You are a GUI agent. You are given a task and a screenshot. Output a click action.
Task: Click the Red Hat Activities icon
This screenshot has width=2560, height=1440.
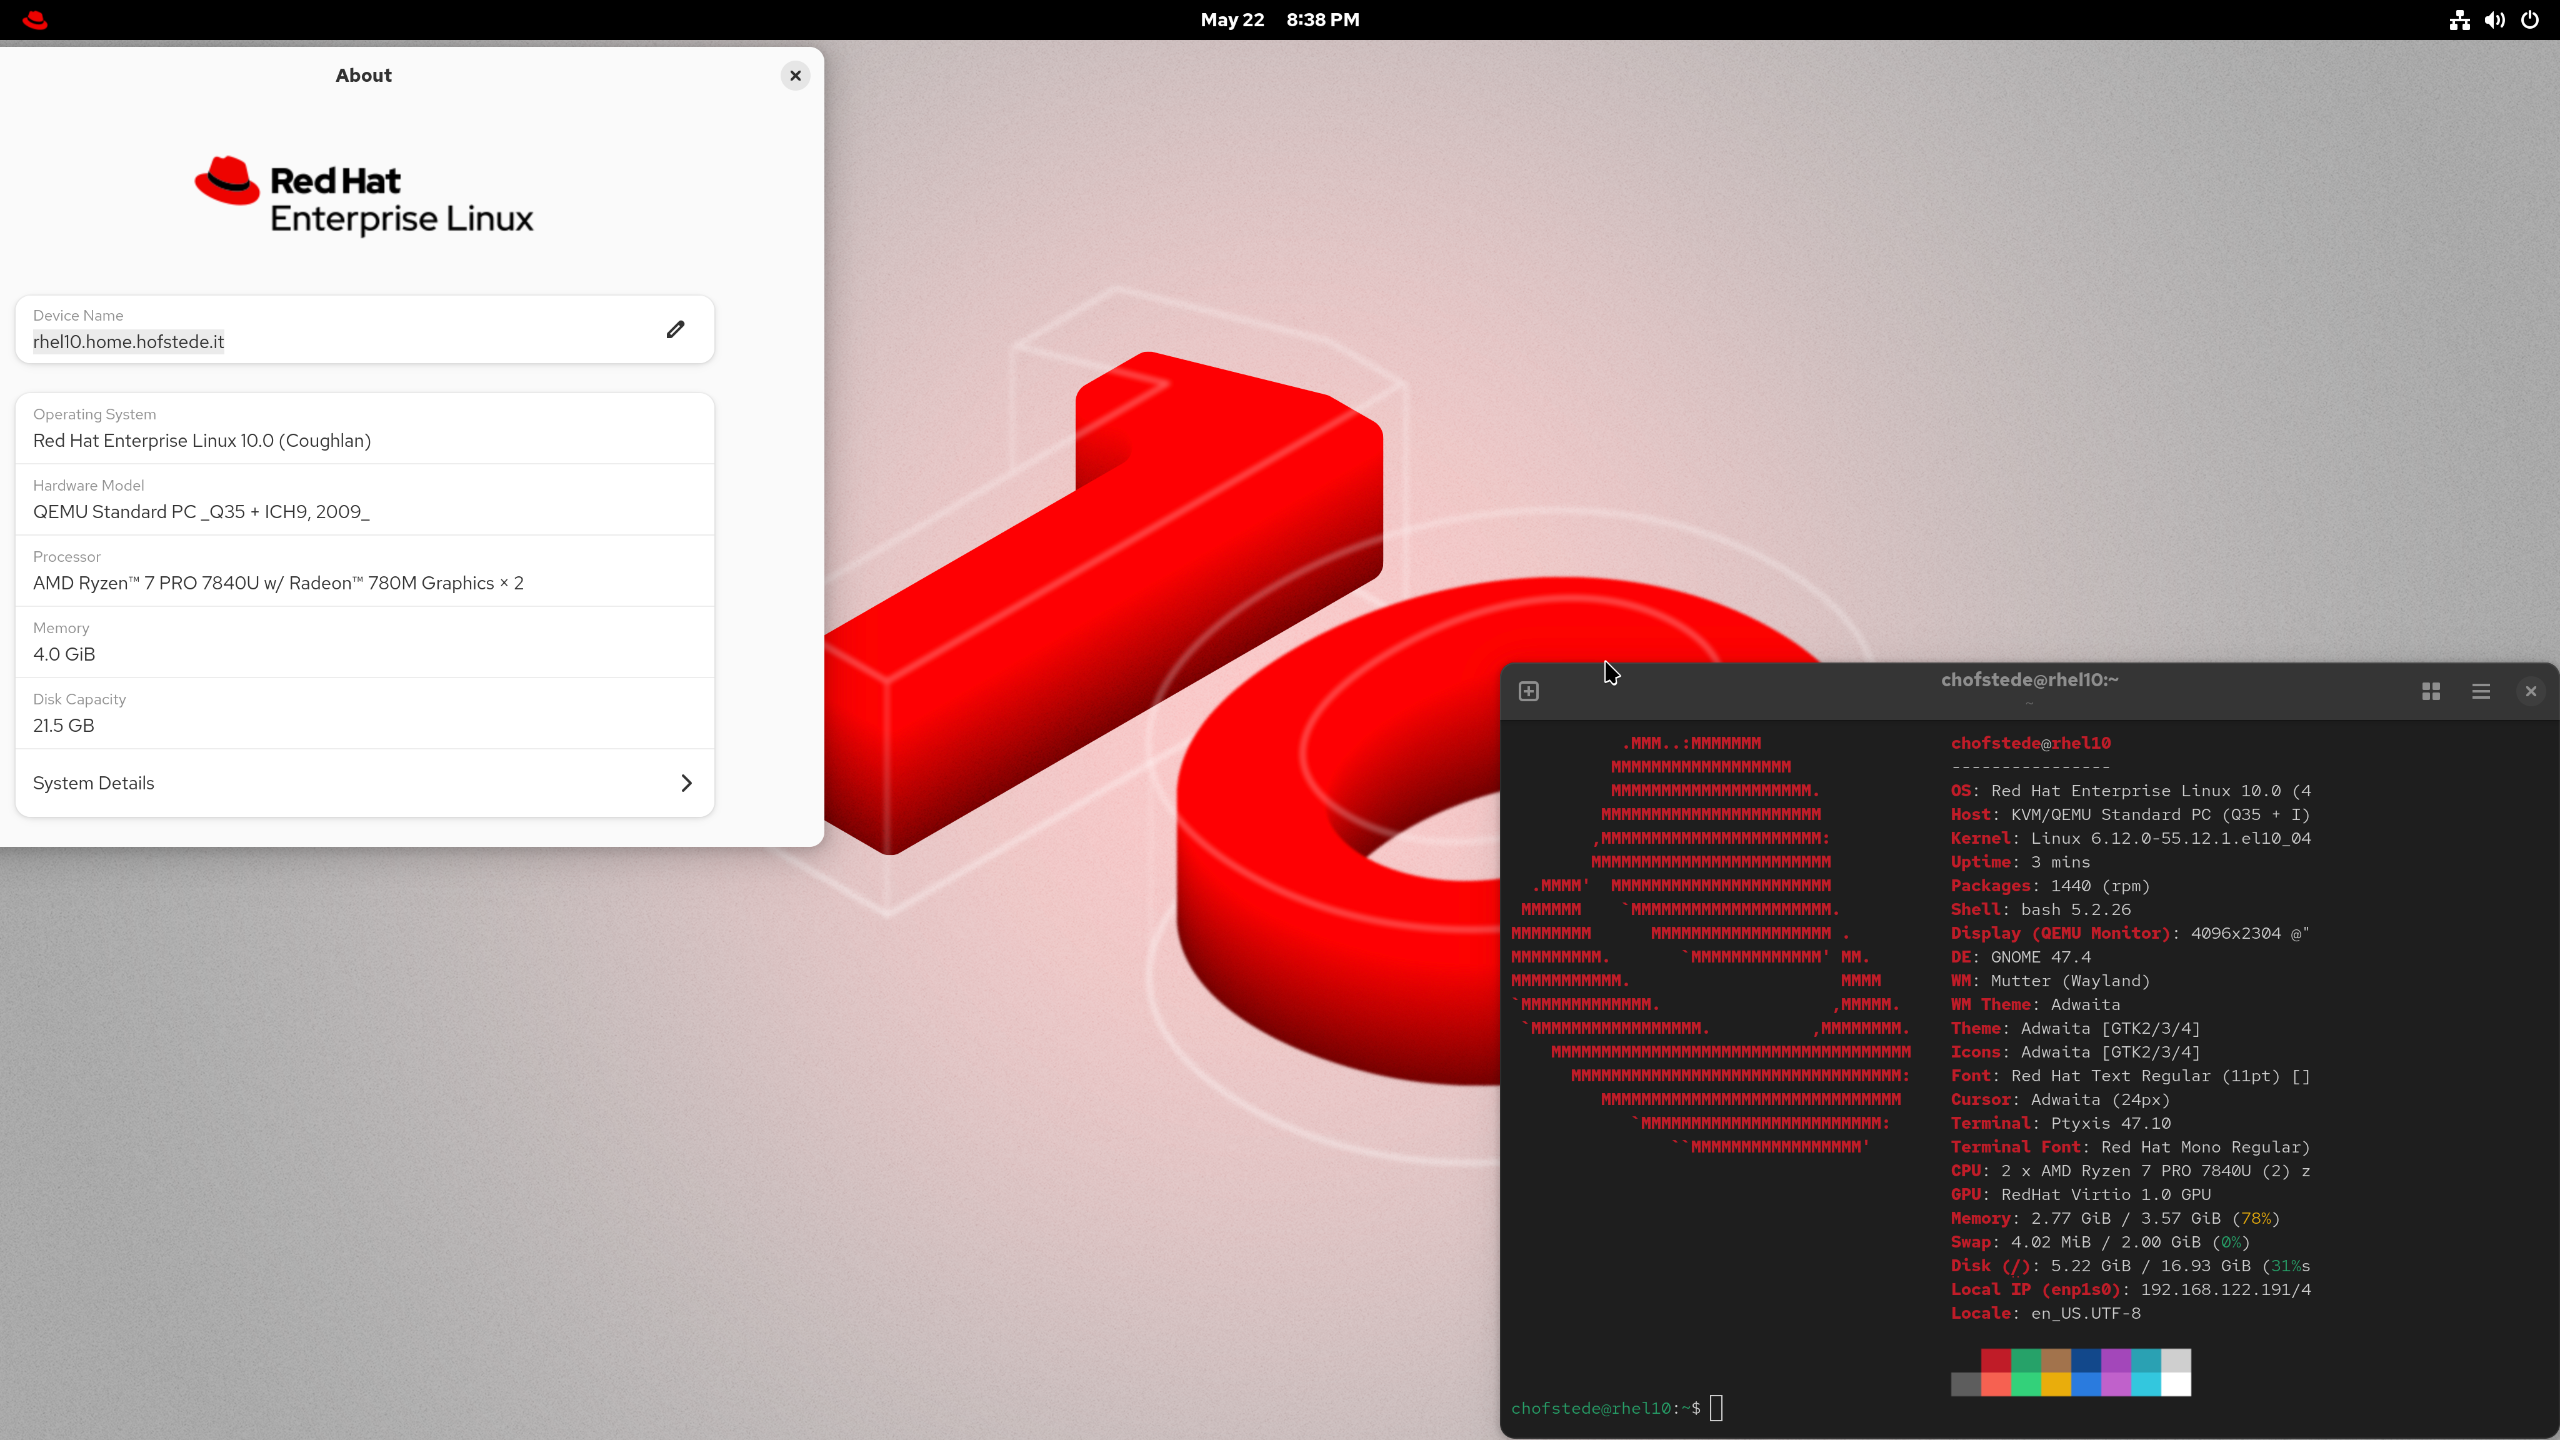click(x=35, y=20)
